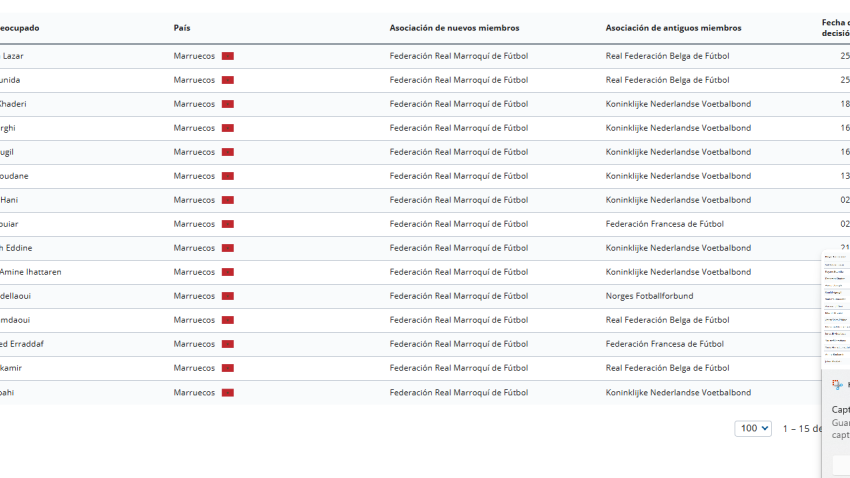Click the first Real Federación Belga de Fútbol cell
Viewport: 850px width, 478px height.
(667, 56)
